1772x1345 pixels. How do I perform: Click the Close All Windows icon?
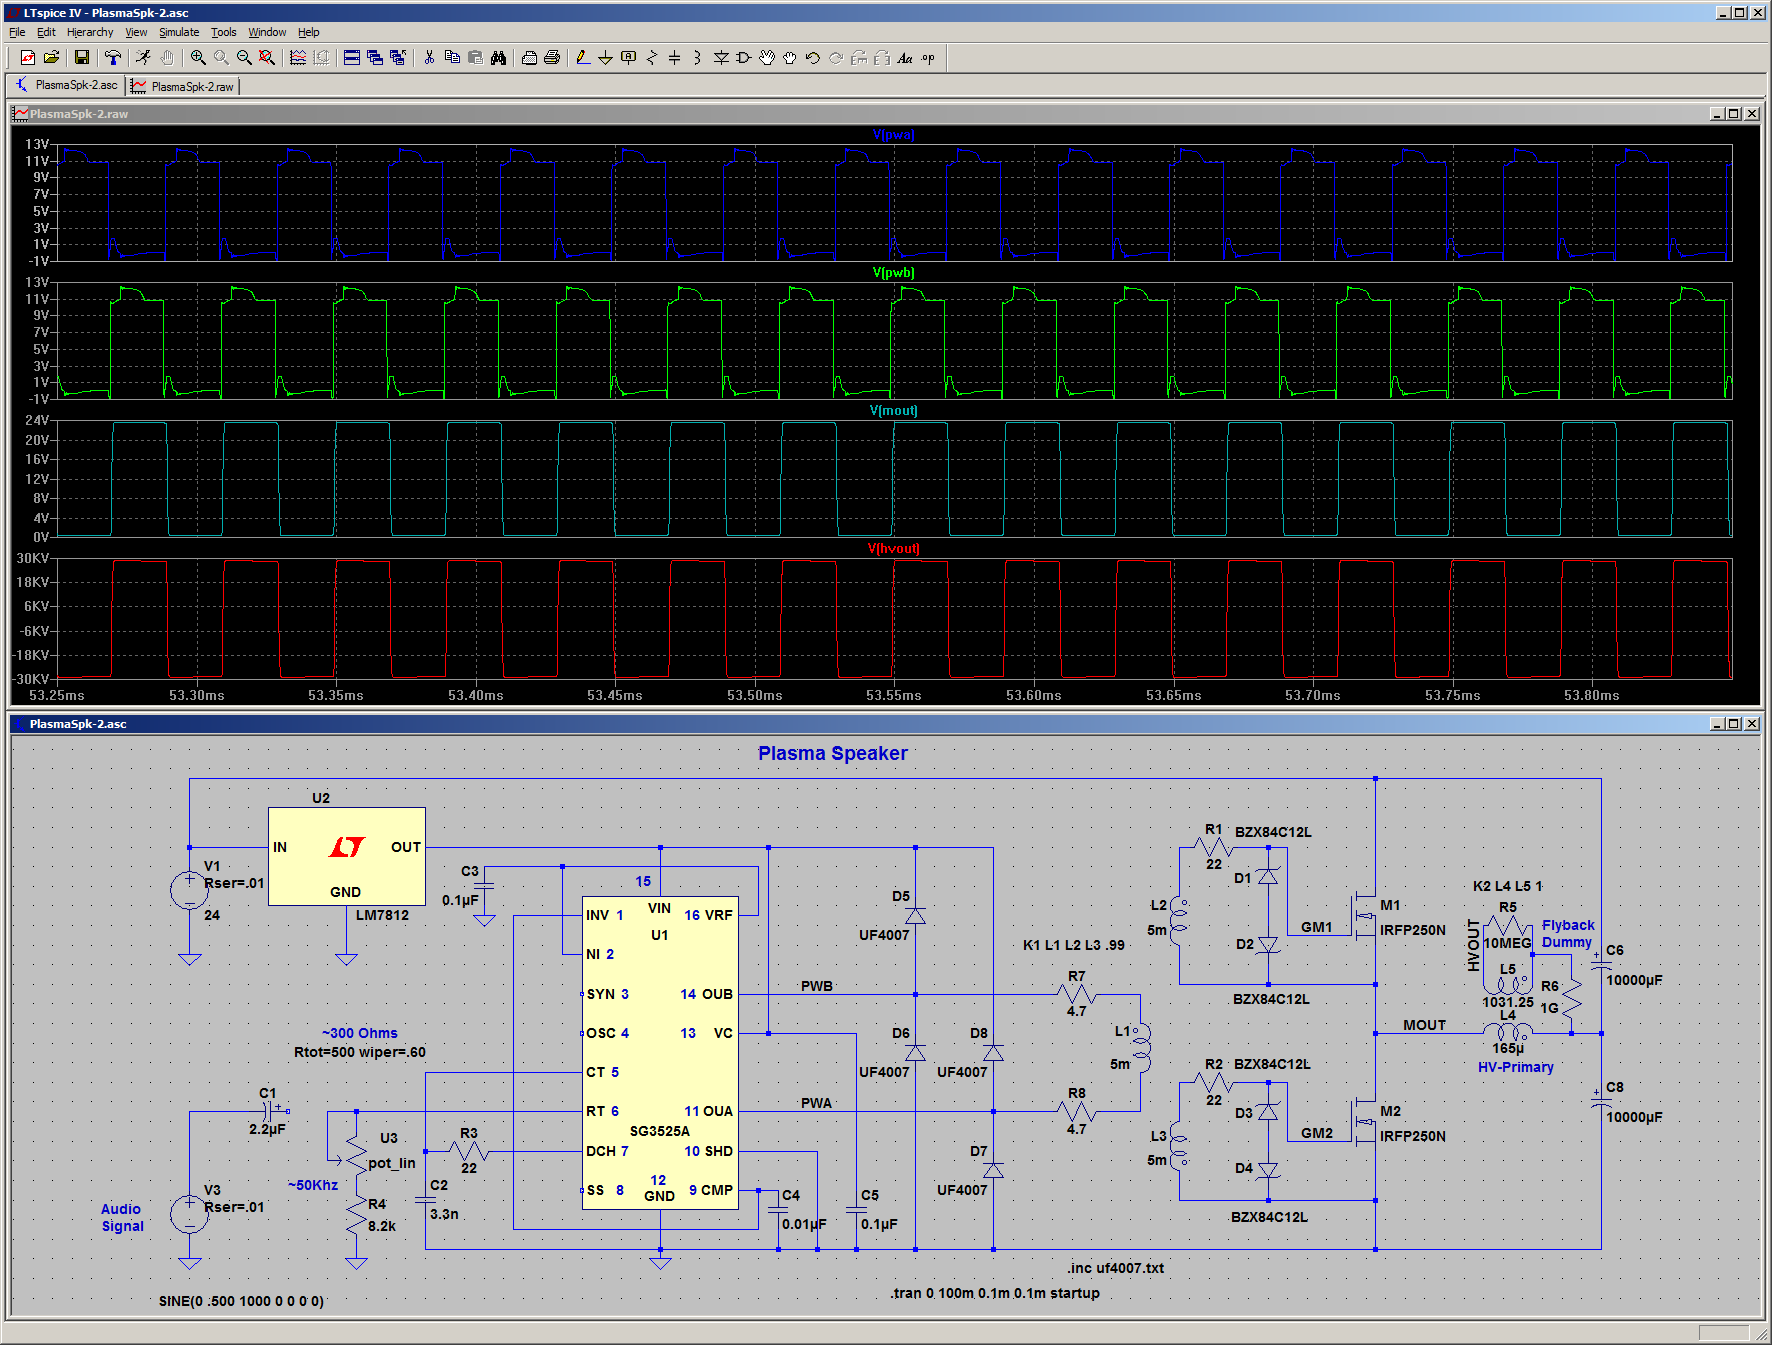398,58
